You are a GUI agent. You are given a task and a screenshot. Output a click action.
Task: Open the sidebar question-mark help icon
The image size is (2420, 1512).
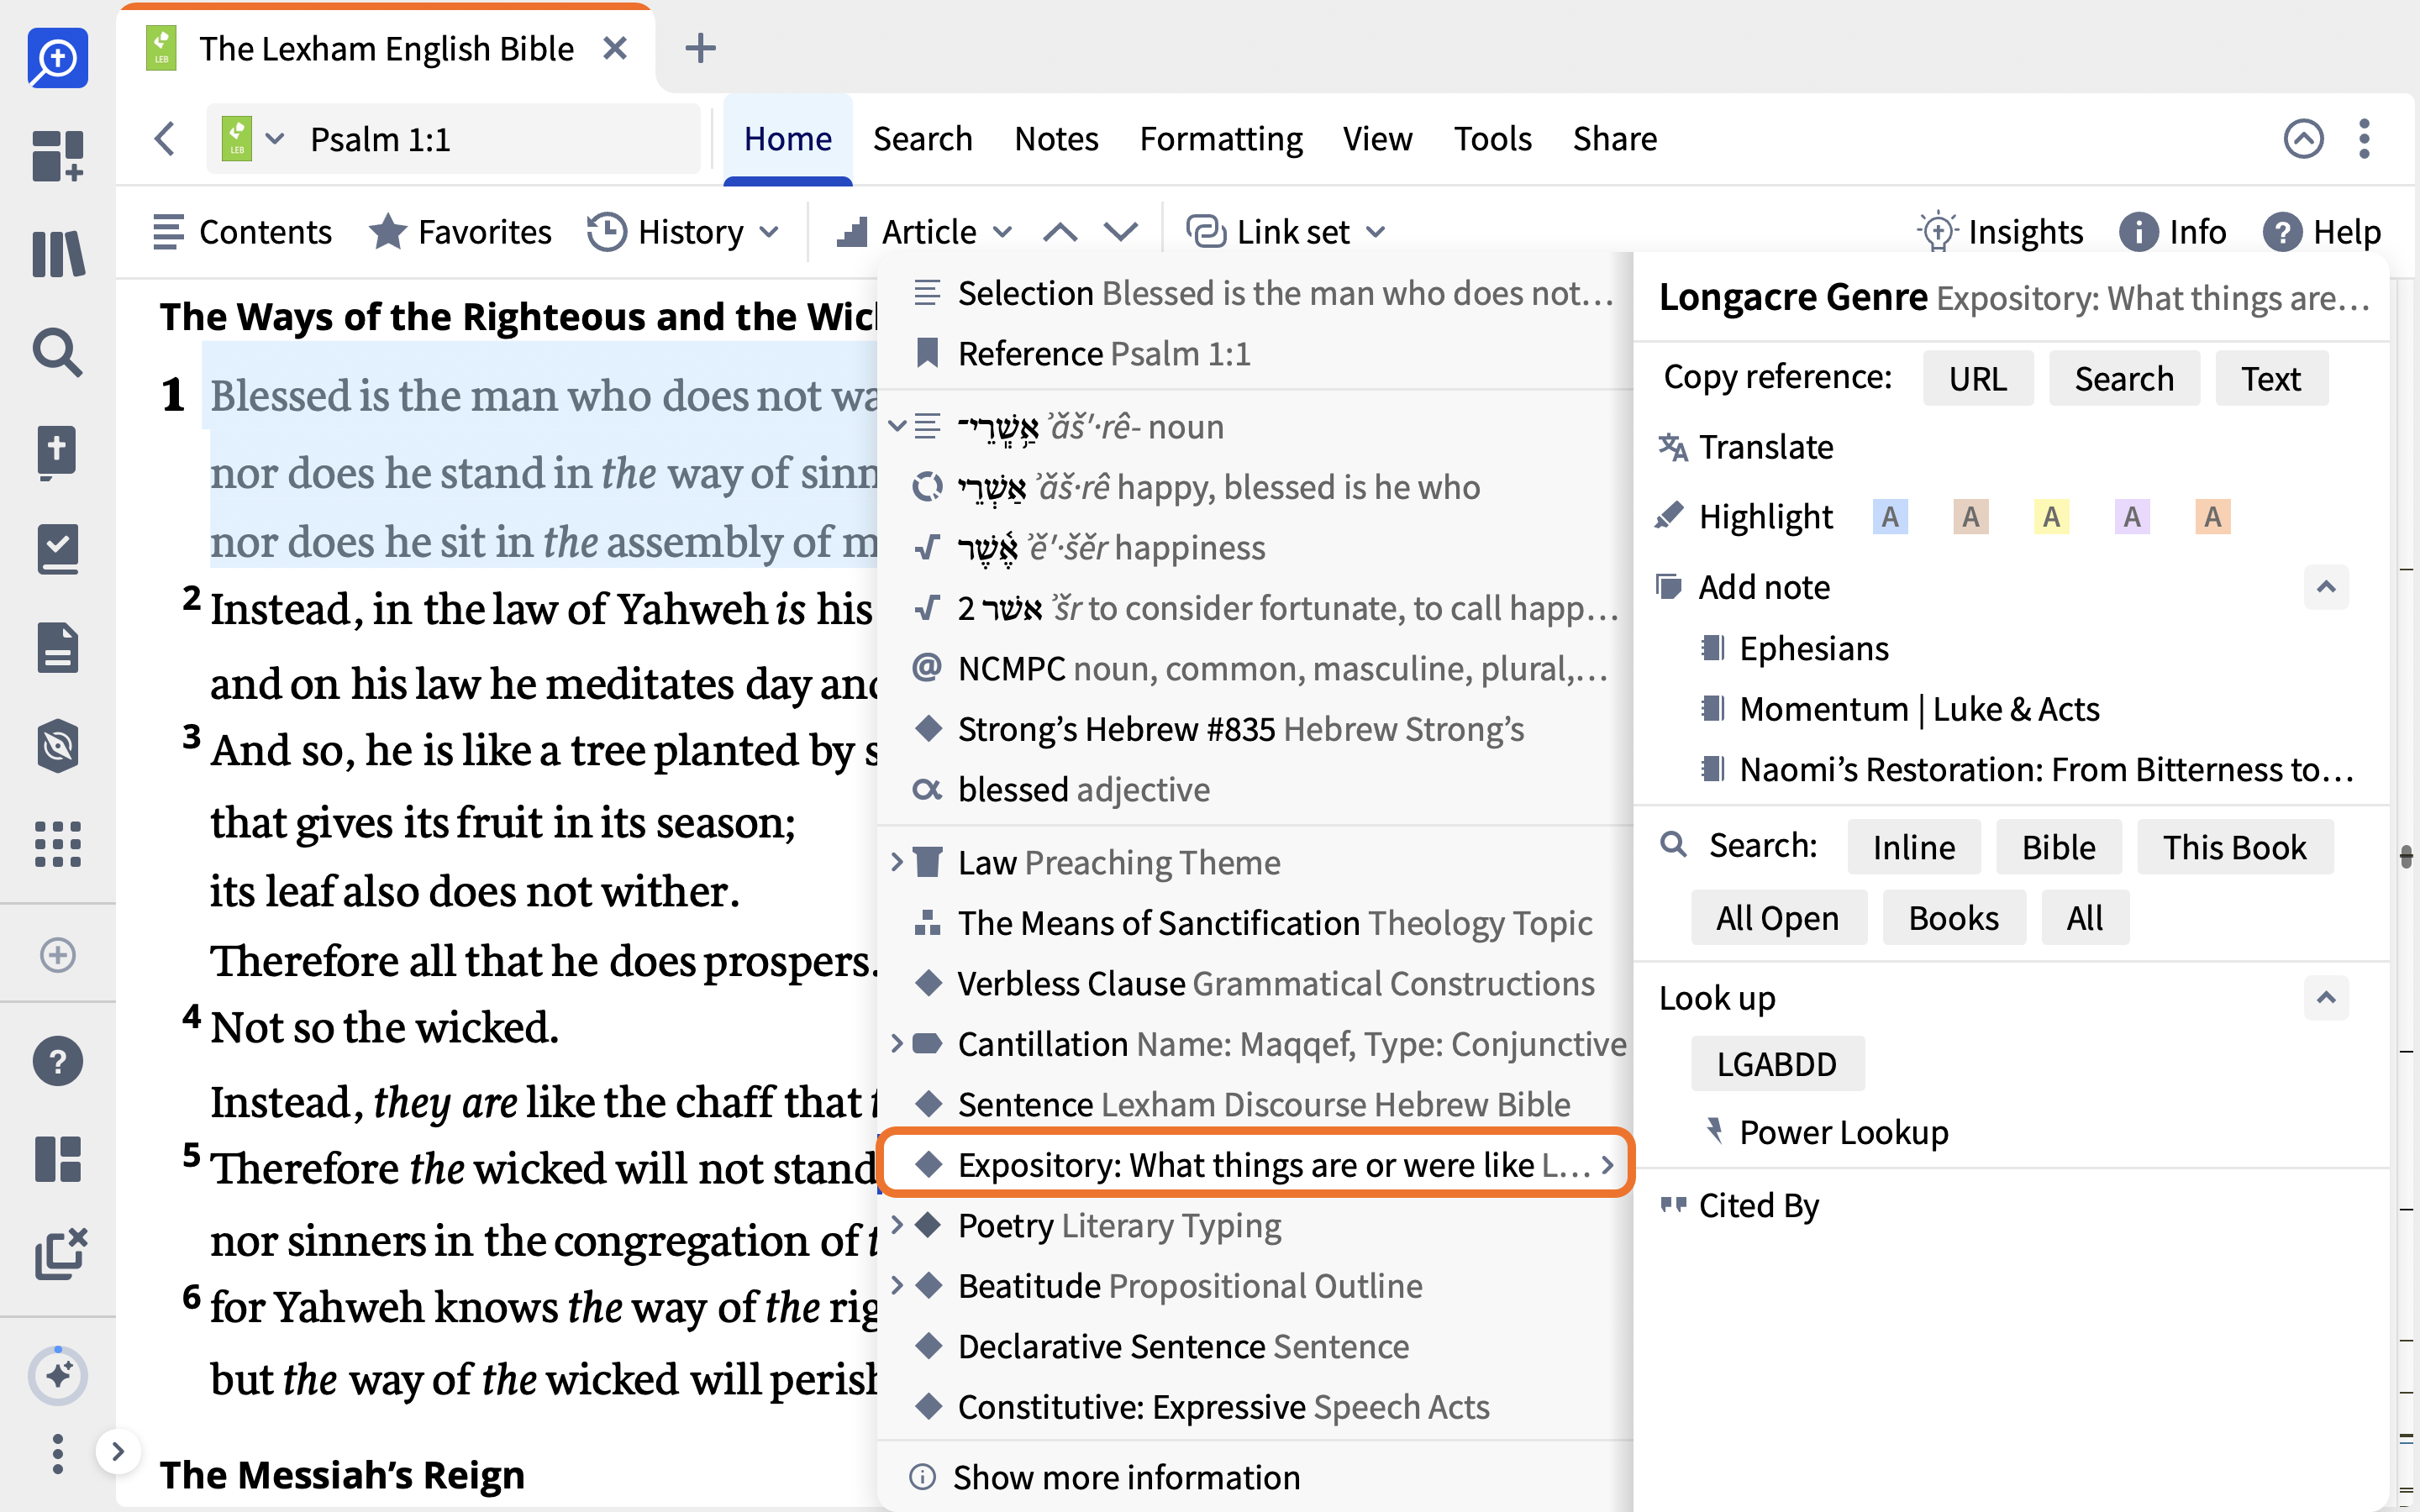pyautogui.click(x=58, y=1061)
